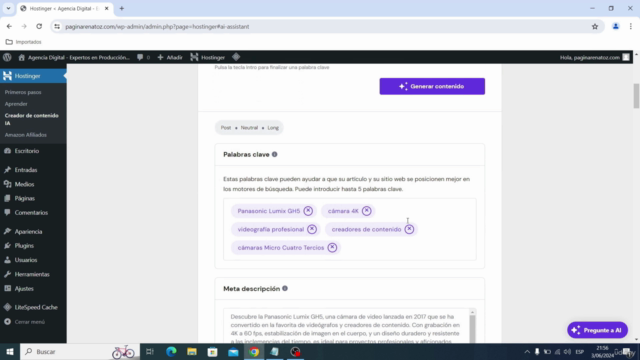Remove the creadores de contenido keyword
This screenshot has width=640, height=360.
[409, 229]
